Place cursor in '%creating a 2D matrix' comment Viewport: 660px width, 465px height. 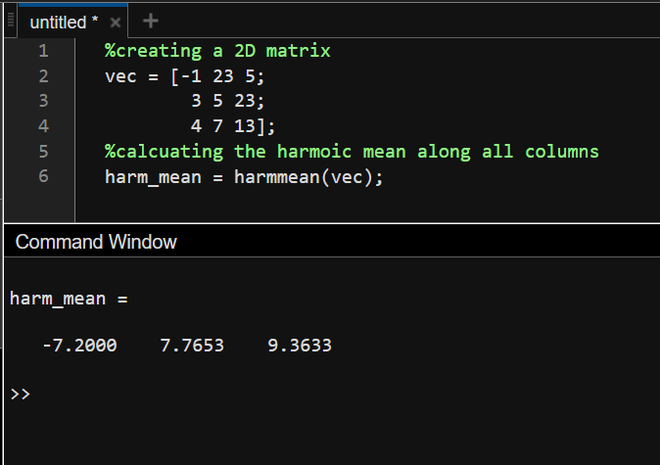coord(217,51)
